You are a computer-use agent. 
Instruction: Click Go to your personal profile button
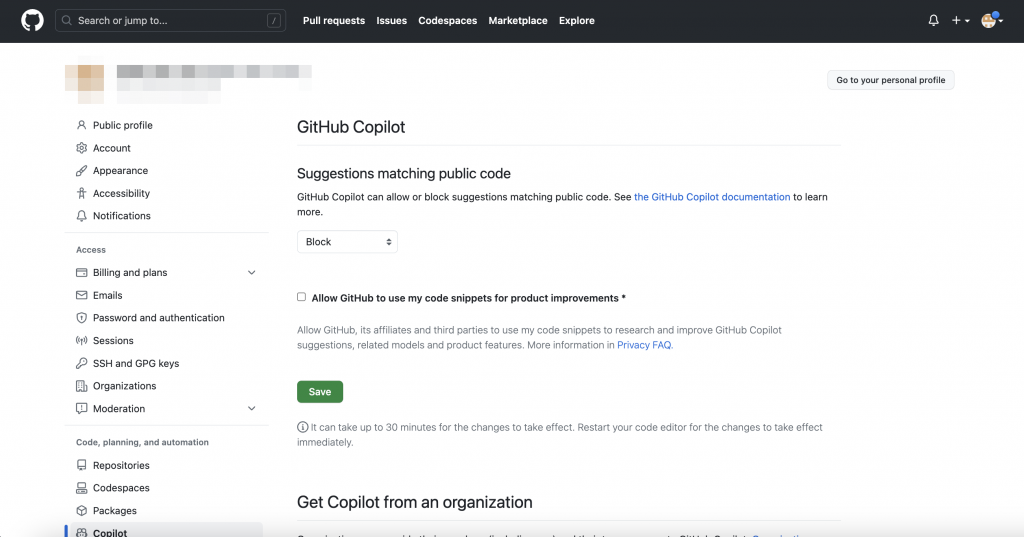coord(891,80)
